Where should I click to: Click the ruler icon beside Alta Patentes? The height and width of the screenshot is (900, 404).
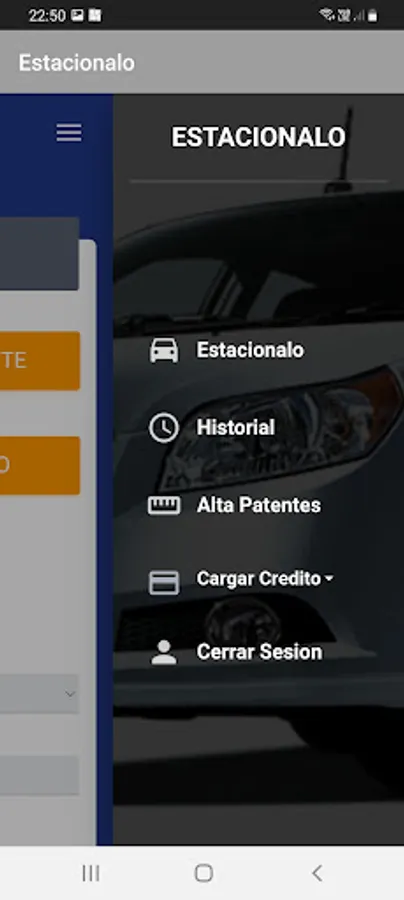164,505
